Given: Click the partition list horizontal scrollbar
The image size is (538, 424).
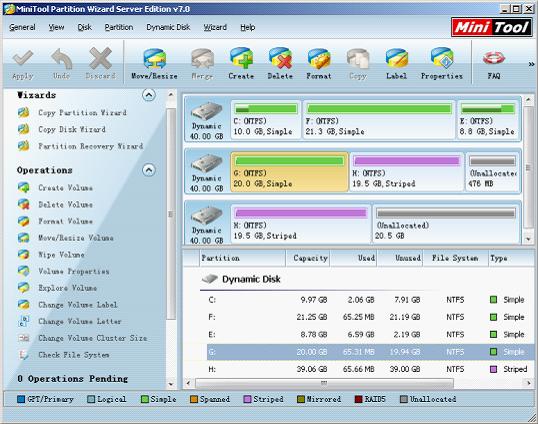Looking at the screenshot, I should click(324, 383).
